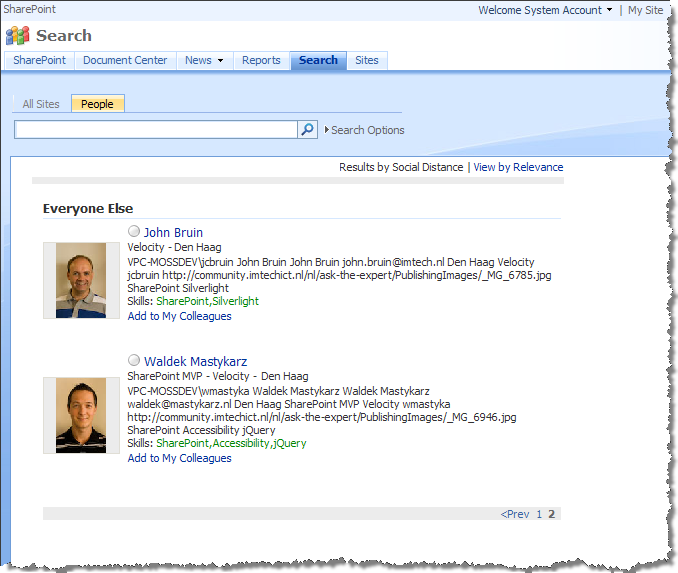Expand the Search Options disclosure triangle
The height and width of the screenshot is (573, 678).
pyautogui.click(x=327, y=129)
